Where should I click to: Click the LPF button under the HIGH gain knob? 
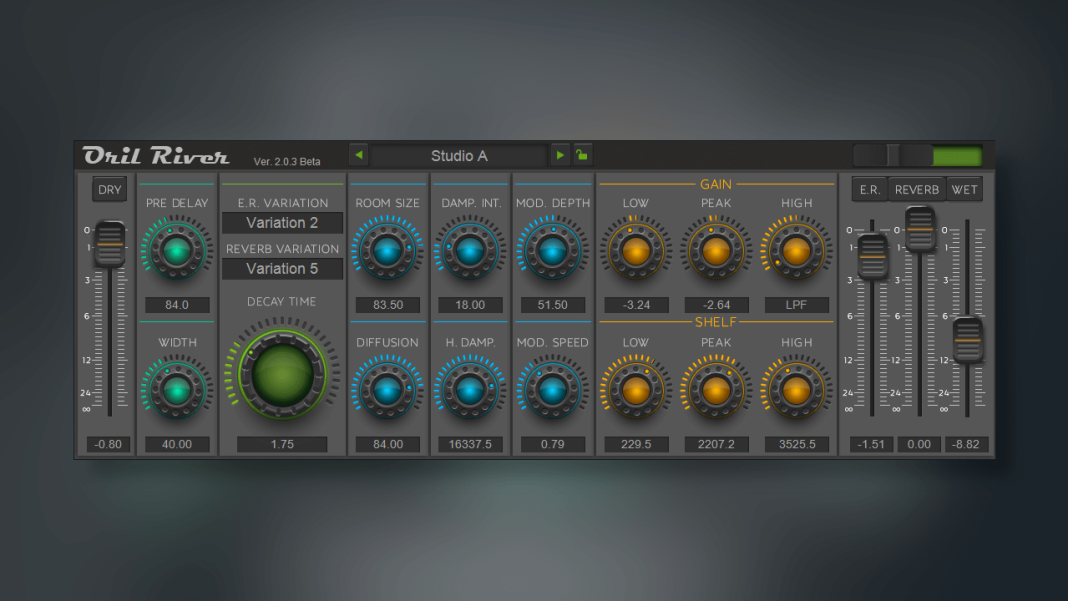pos(796,304)
